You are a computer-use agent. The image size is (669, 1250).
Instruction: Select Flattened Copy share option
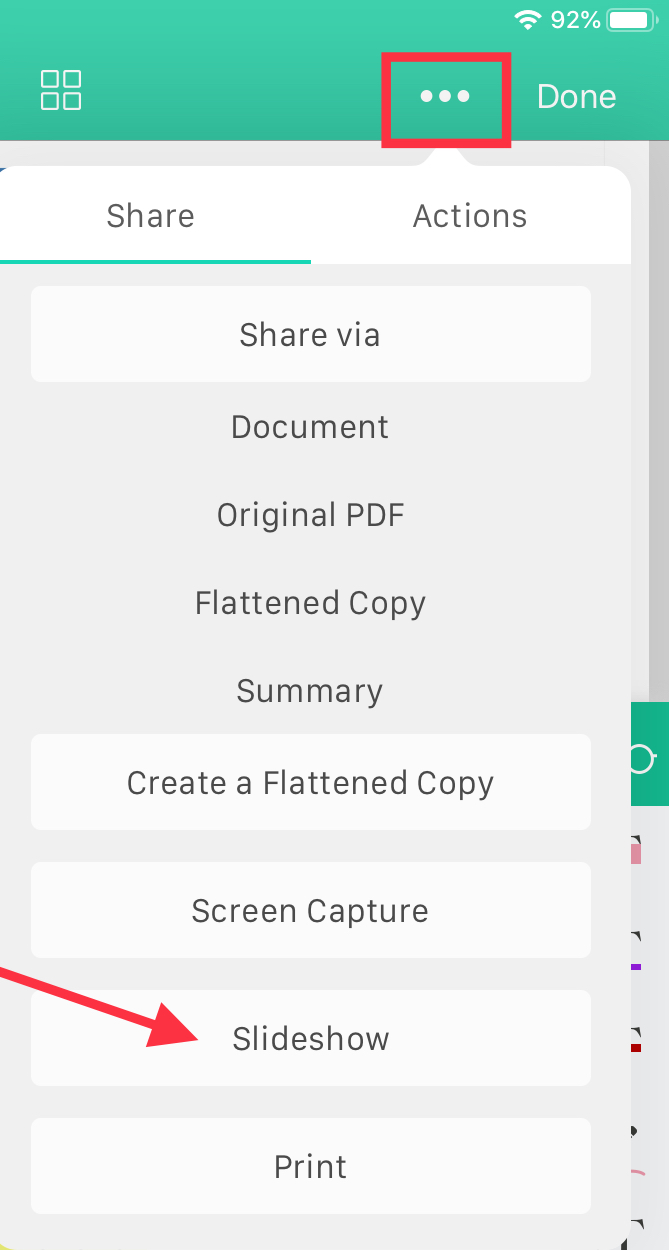(311, 603)
